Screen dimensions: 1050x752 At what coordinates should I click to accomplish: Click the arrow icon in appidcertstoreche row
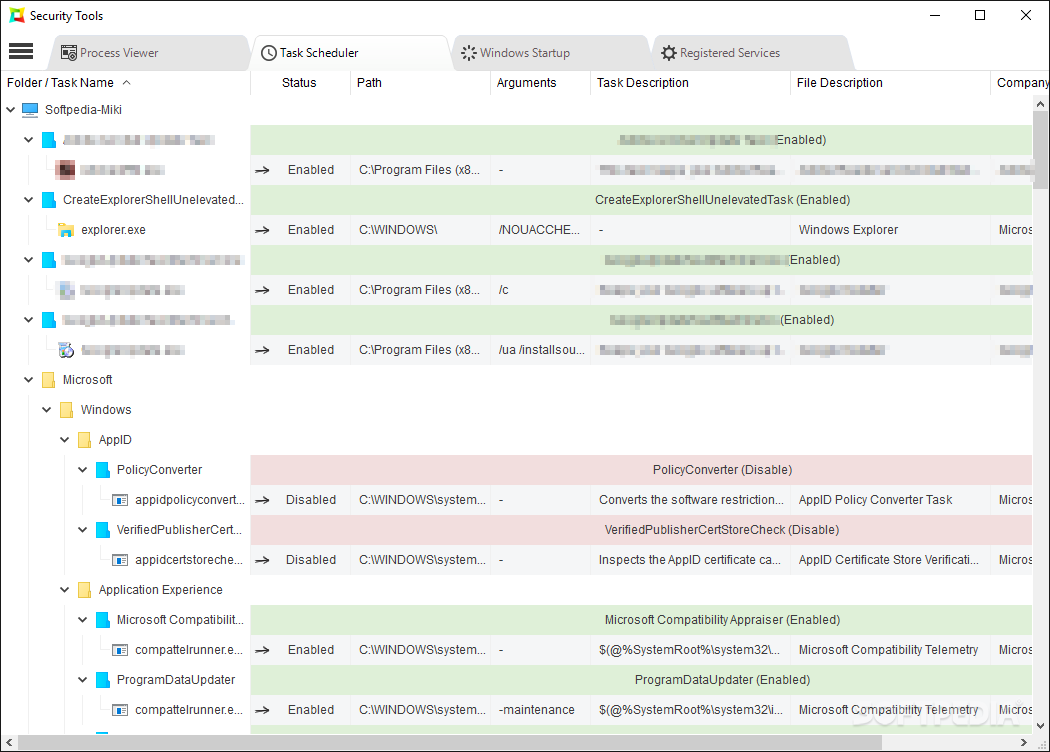[262, 560]
